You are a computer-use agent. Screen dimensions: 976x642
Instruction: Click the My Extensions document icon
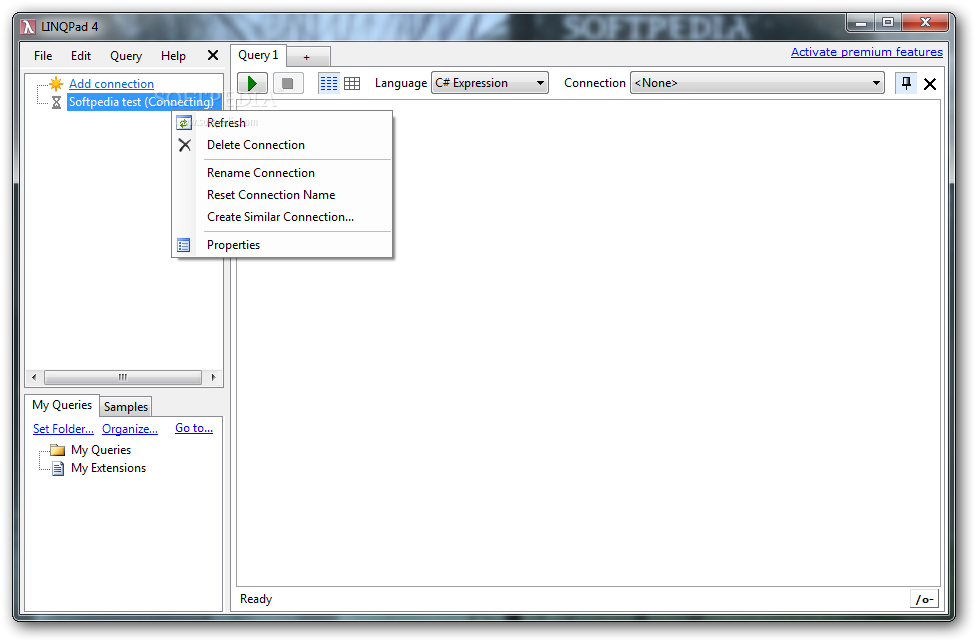[x=58, y=468]
